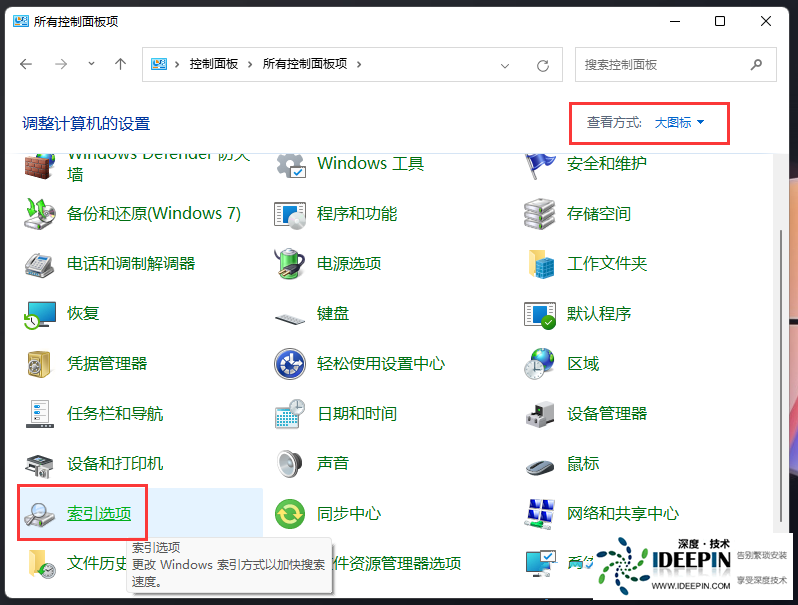This screenshot has height=605, width=798.
Task: Go back with the back arrow
Action: click(26, 64)
